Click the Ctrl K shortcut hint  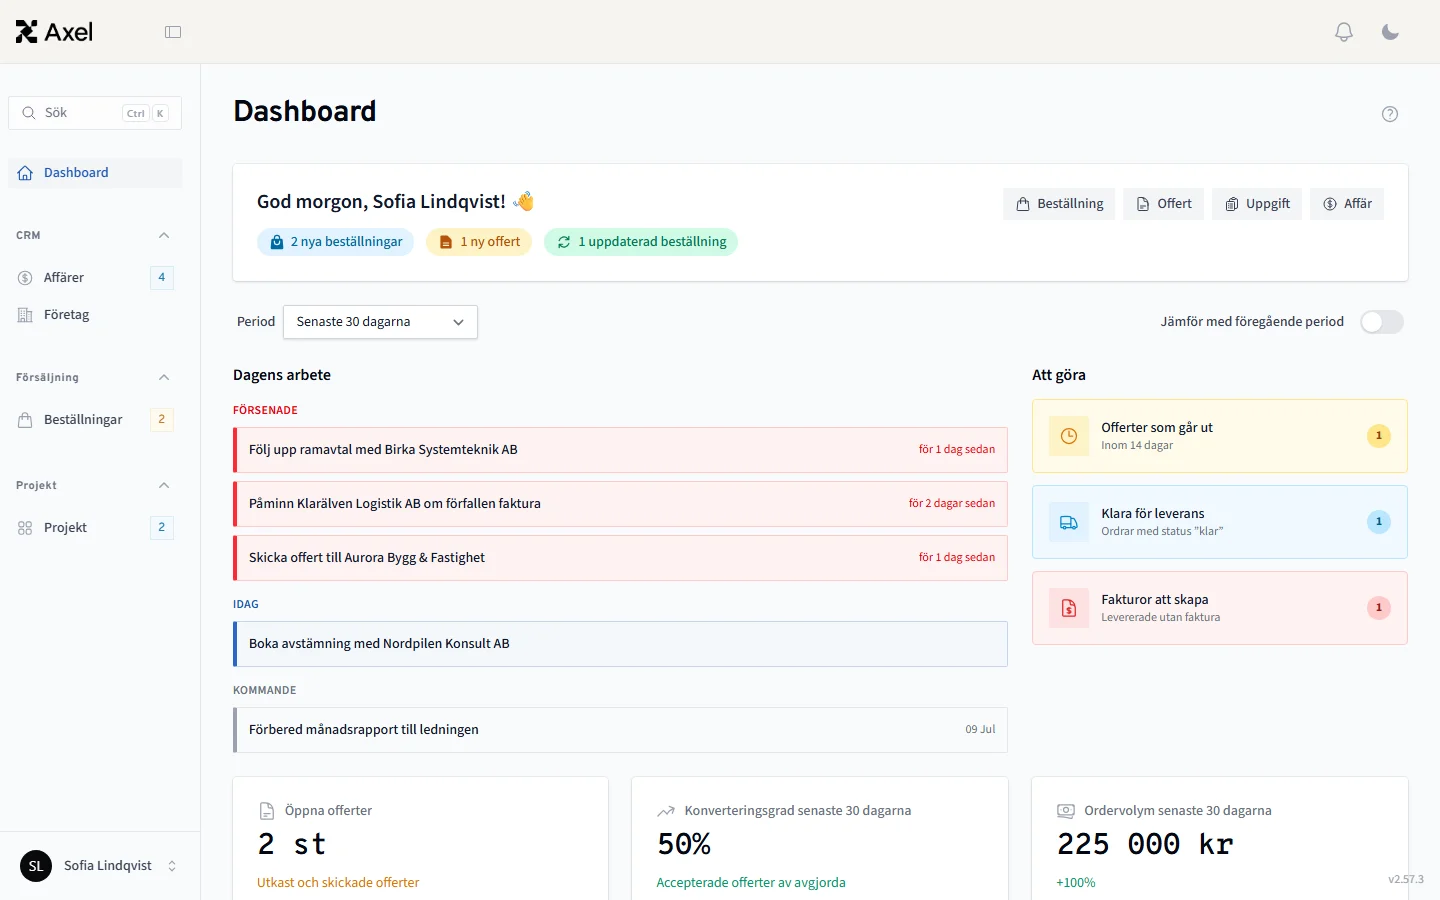[x=146, y=114]
